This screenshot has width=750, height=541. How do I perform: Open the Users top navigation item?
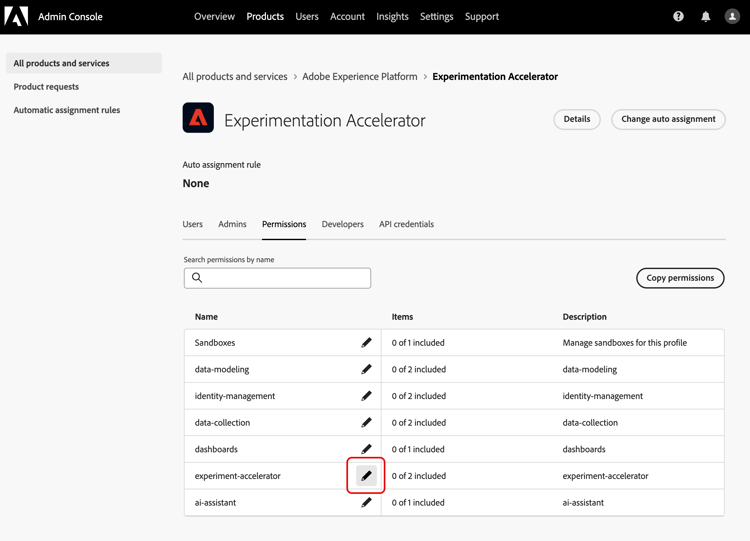[307, 17]
